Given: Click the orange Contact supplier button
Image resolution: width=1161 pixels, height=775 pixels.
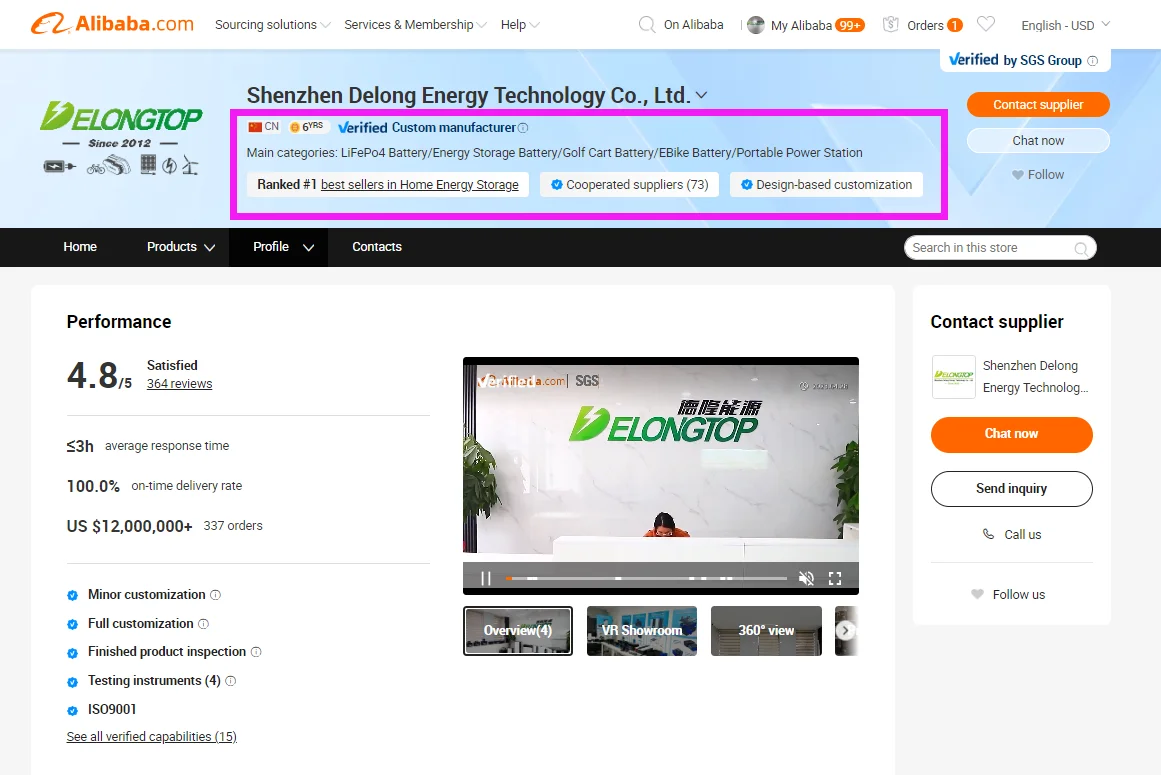Looking at the screenshot, I should [1038, 104].
